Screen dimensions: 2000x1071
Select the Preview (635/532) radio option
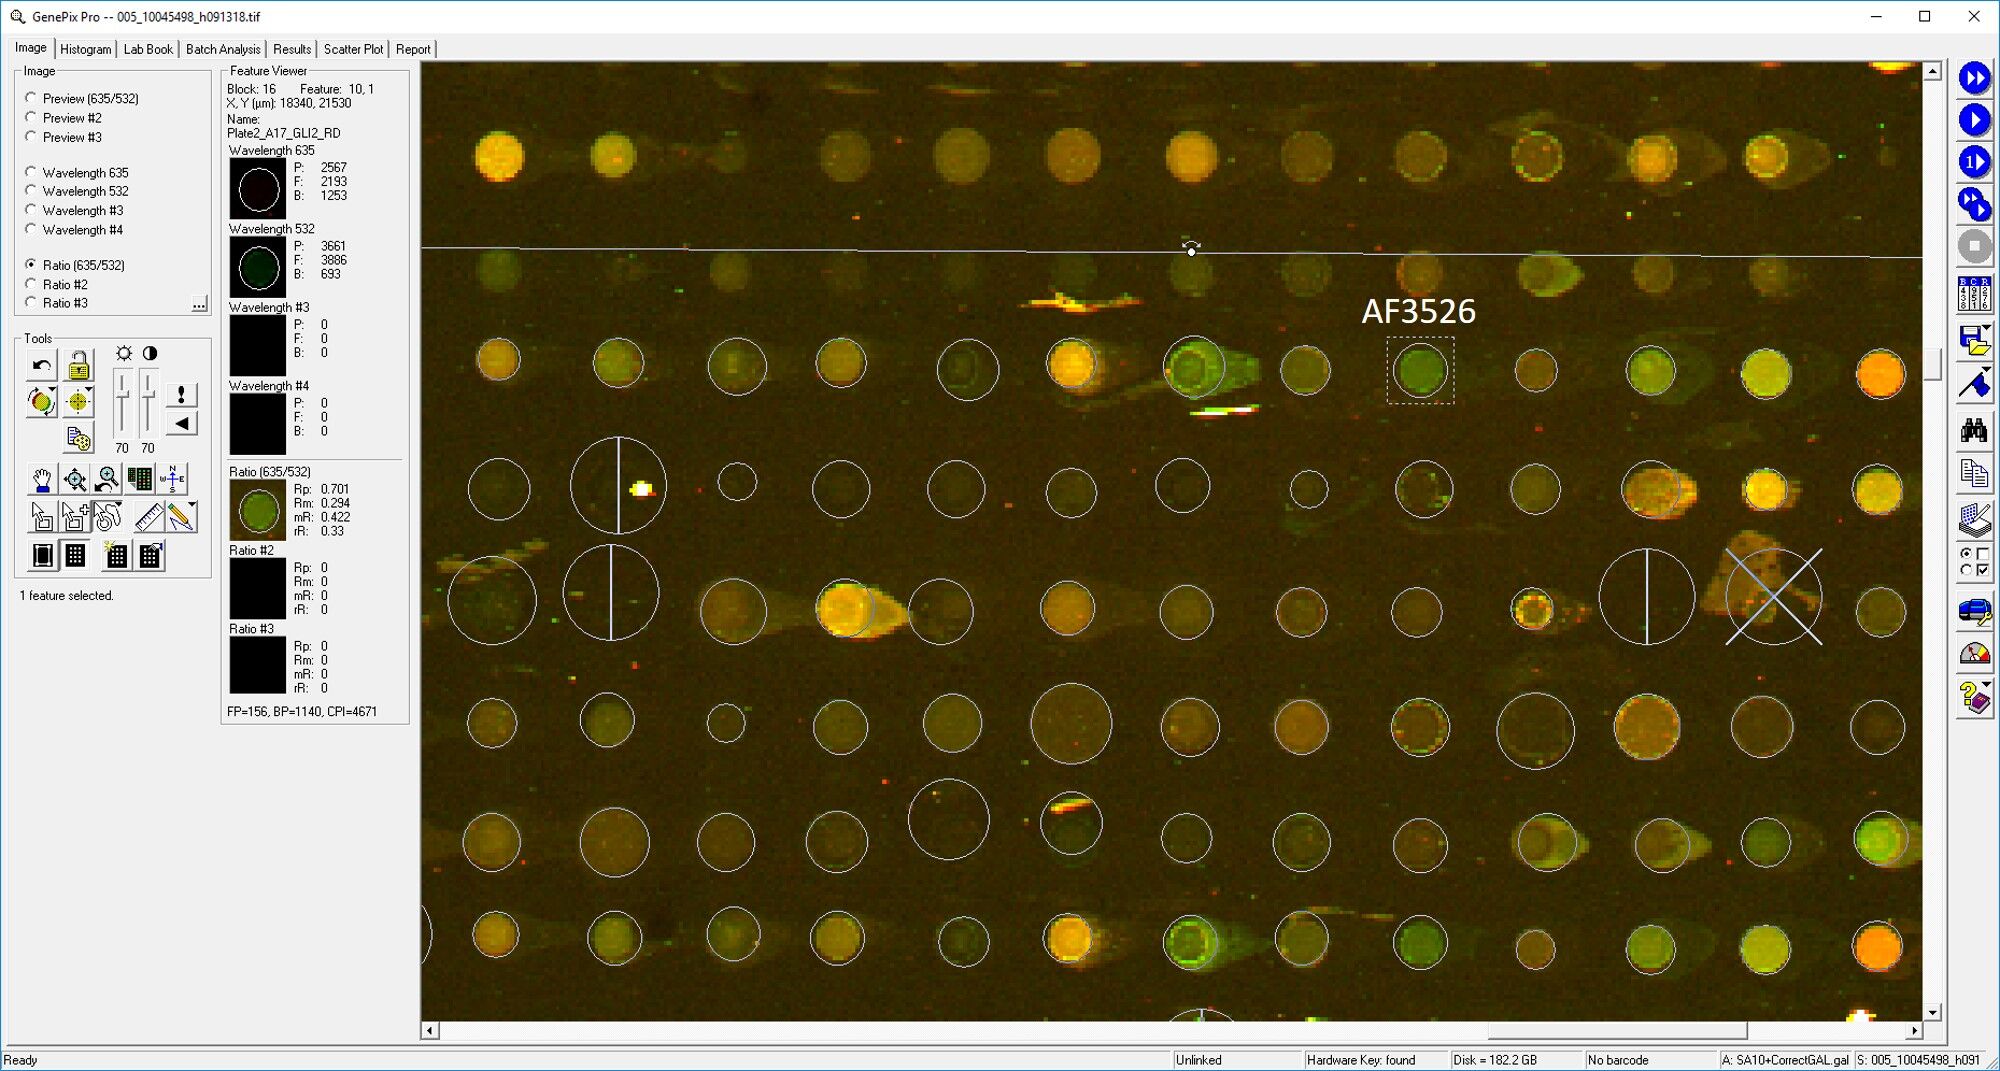[x=31, y=98]
